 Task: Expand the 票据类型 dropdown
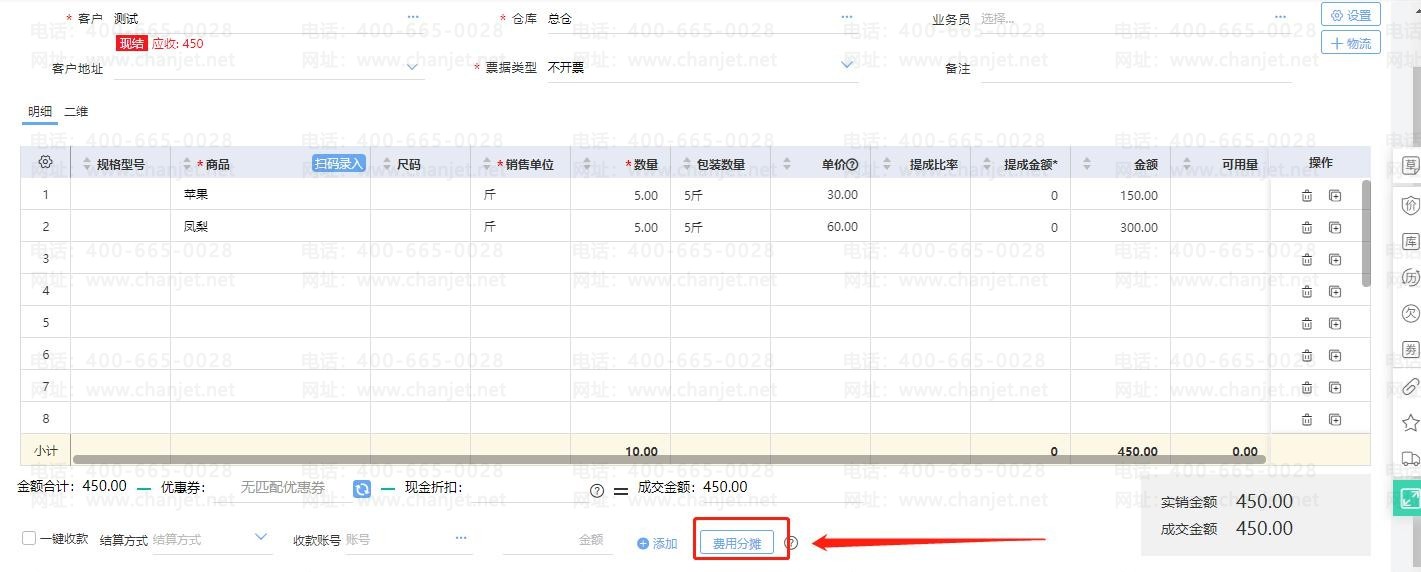(847, 65)
